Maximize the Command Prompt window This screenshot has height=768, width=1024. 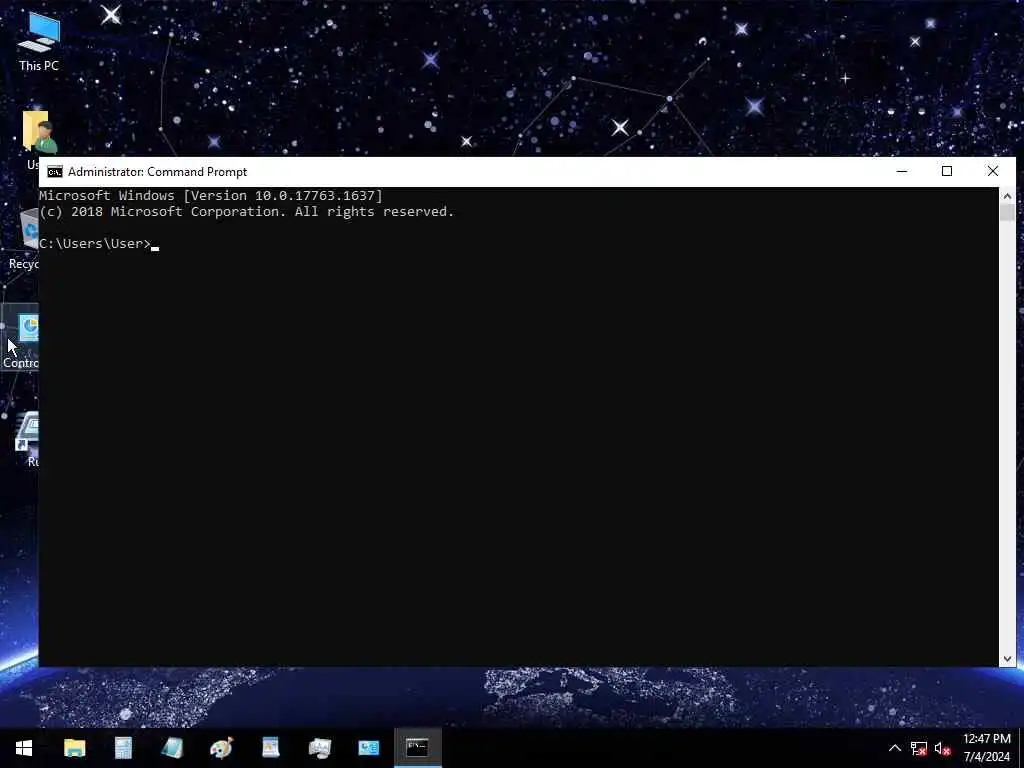pos(947,172)
